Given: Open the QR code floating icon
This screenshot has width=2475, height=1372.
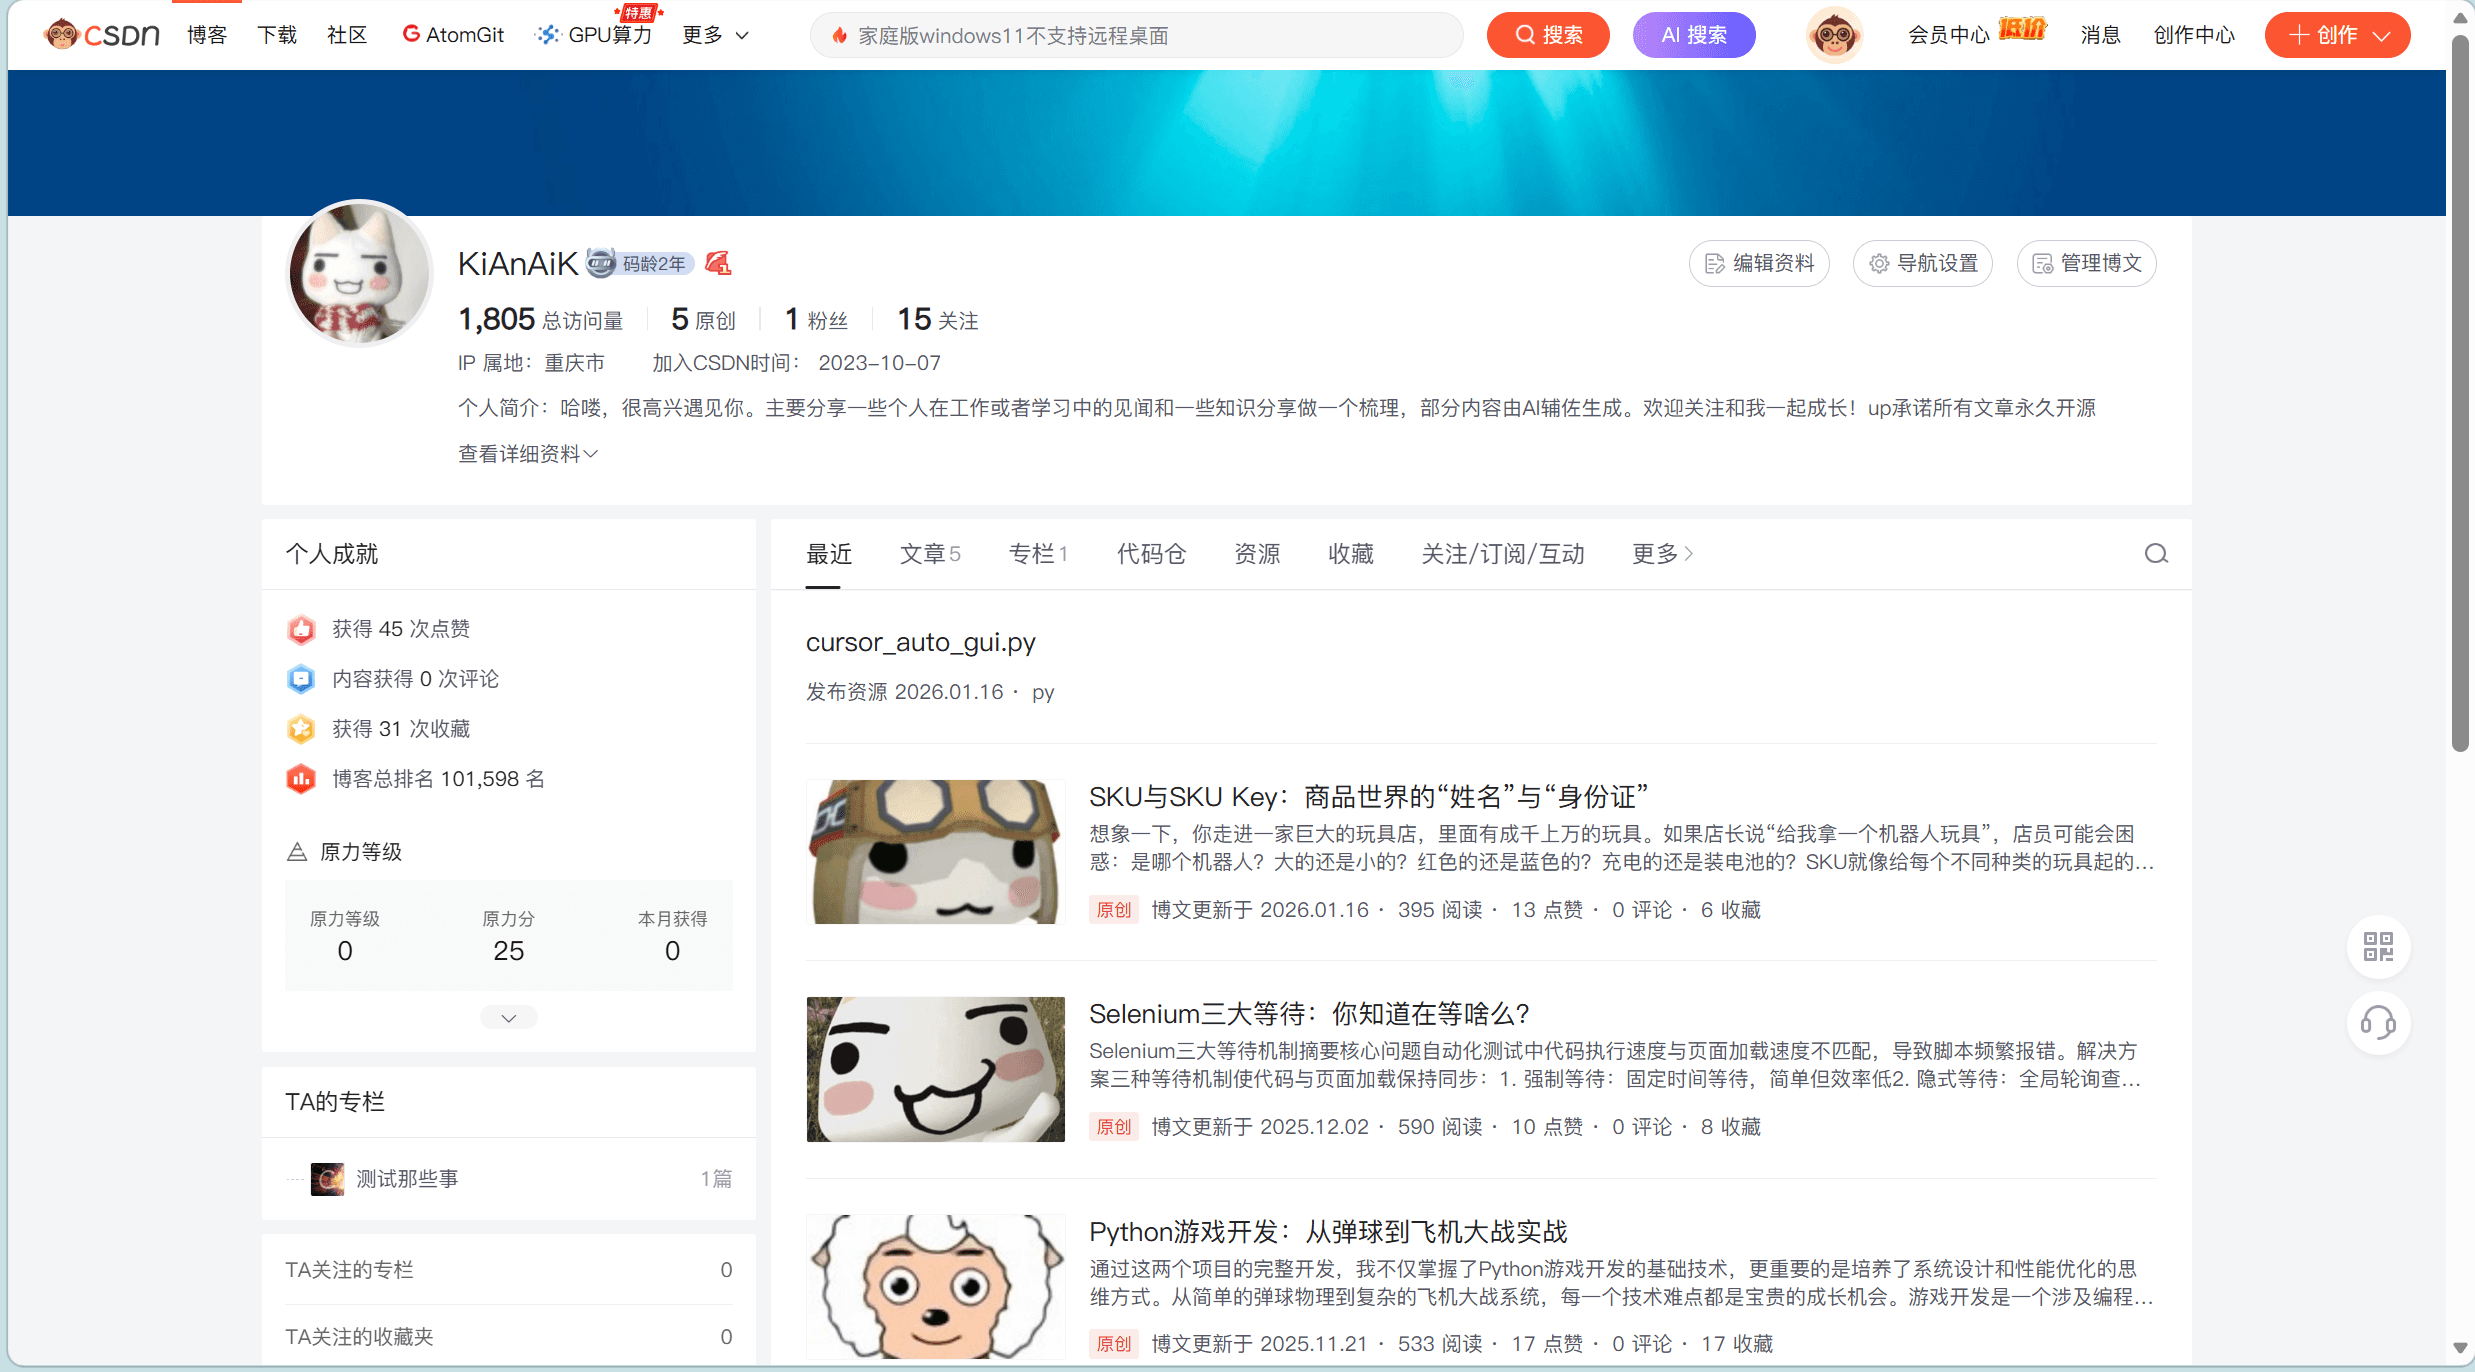Looking at the screenshot, I should pos(2378,946).
